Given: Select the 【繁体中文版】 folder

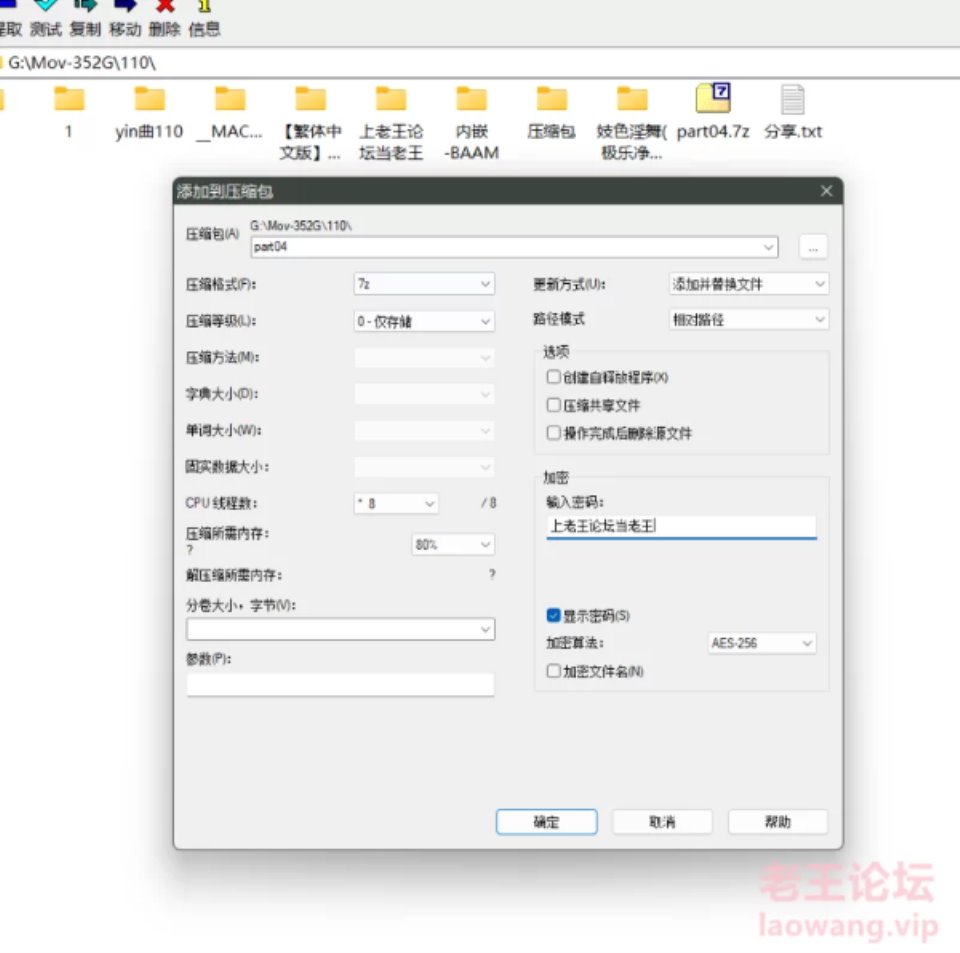Looking at the screenshot, I should (310, 123).
